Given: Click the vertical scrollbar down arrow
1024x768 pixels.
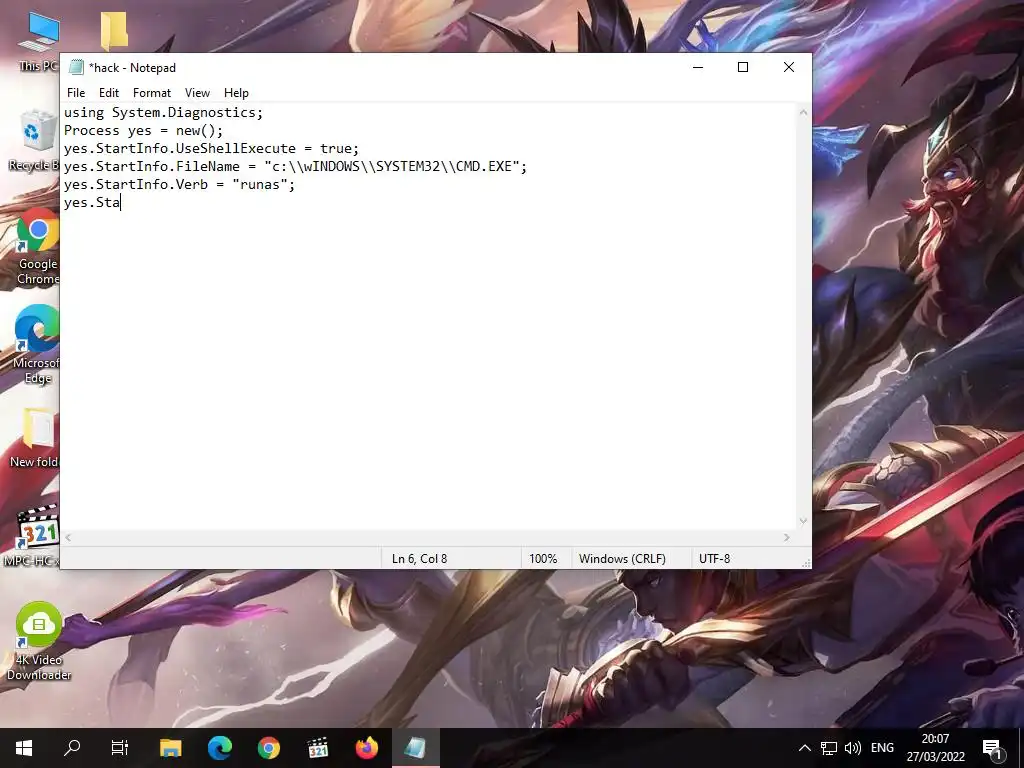Looking at the screenshot, I should pyautogui.click(x=803, y=521).
